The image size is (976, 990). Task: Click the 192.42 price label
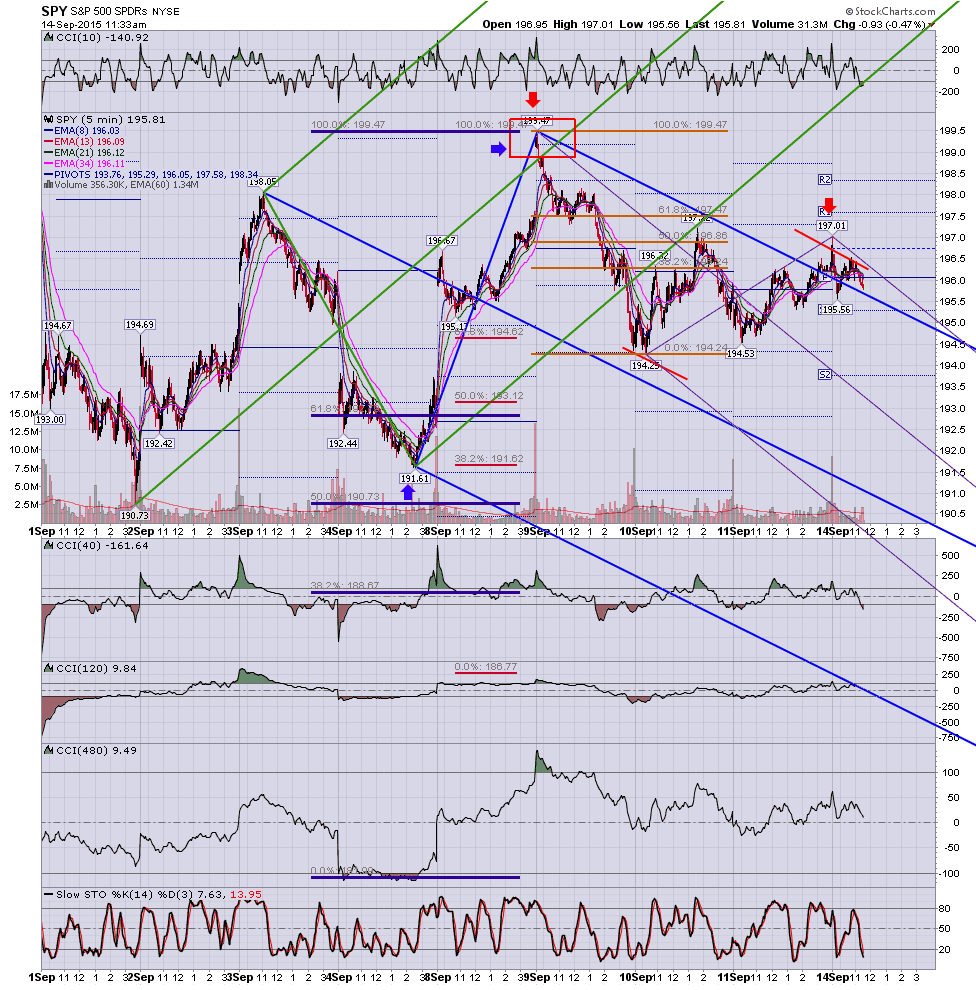pyautogui.click(x=158, y=443)
